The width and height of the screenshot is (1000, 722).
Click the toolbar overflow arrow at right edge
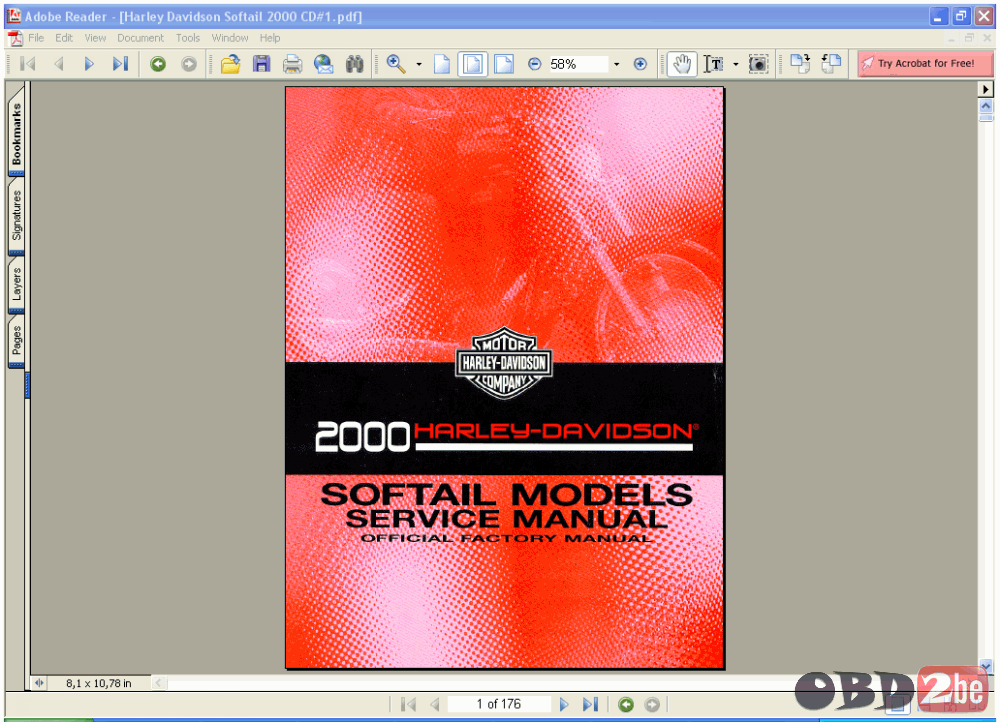[986, 89]
